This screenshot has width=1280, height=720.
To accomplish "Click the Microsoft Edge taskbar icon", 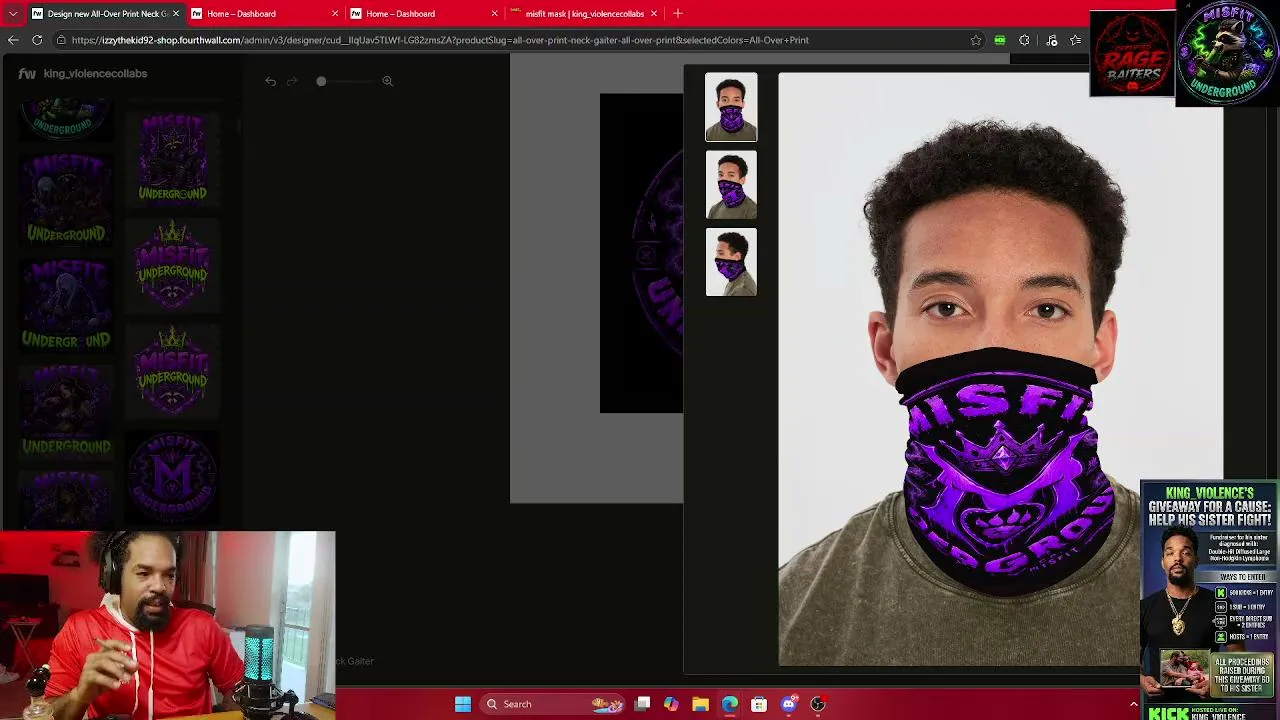I will coord(730,704).
